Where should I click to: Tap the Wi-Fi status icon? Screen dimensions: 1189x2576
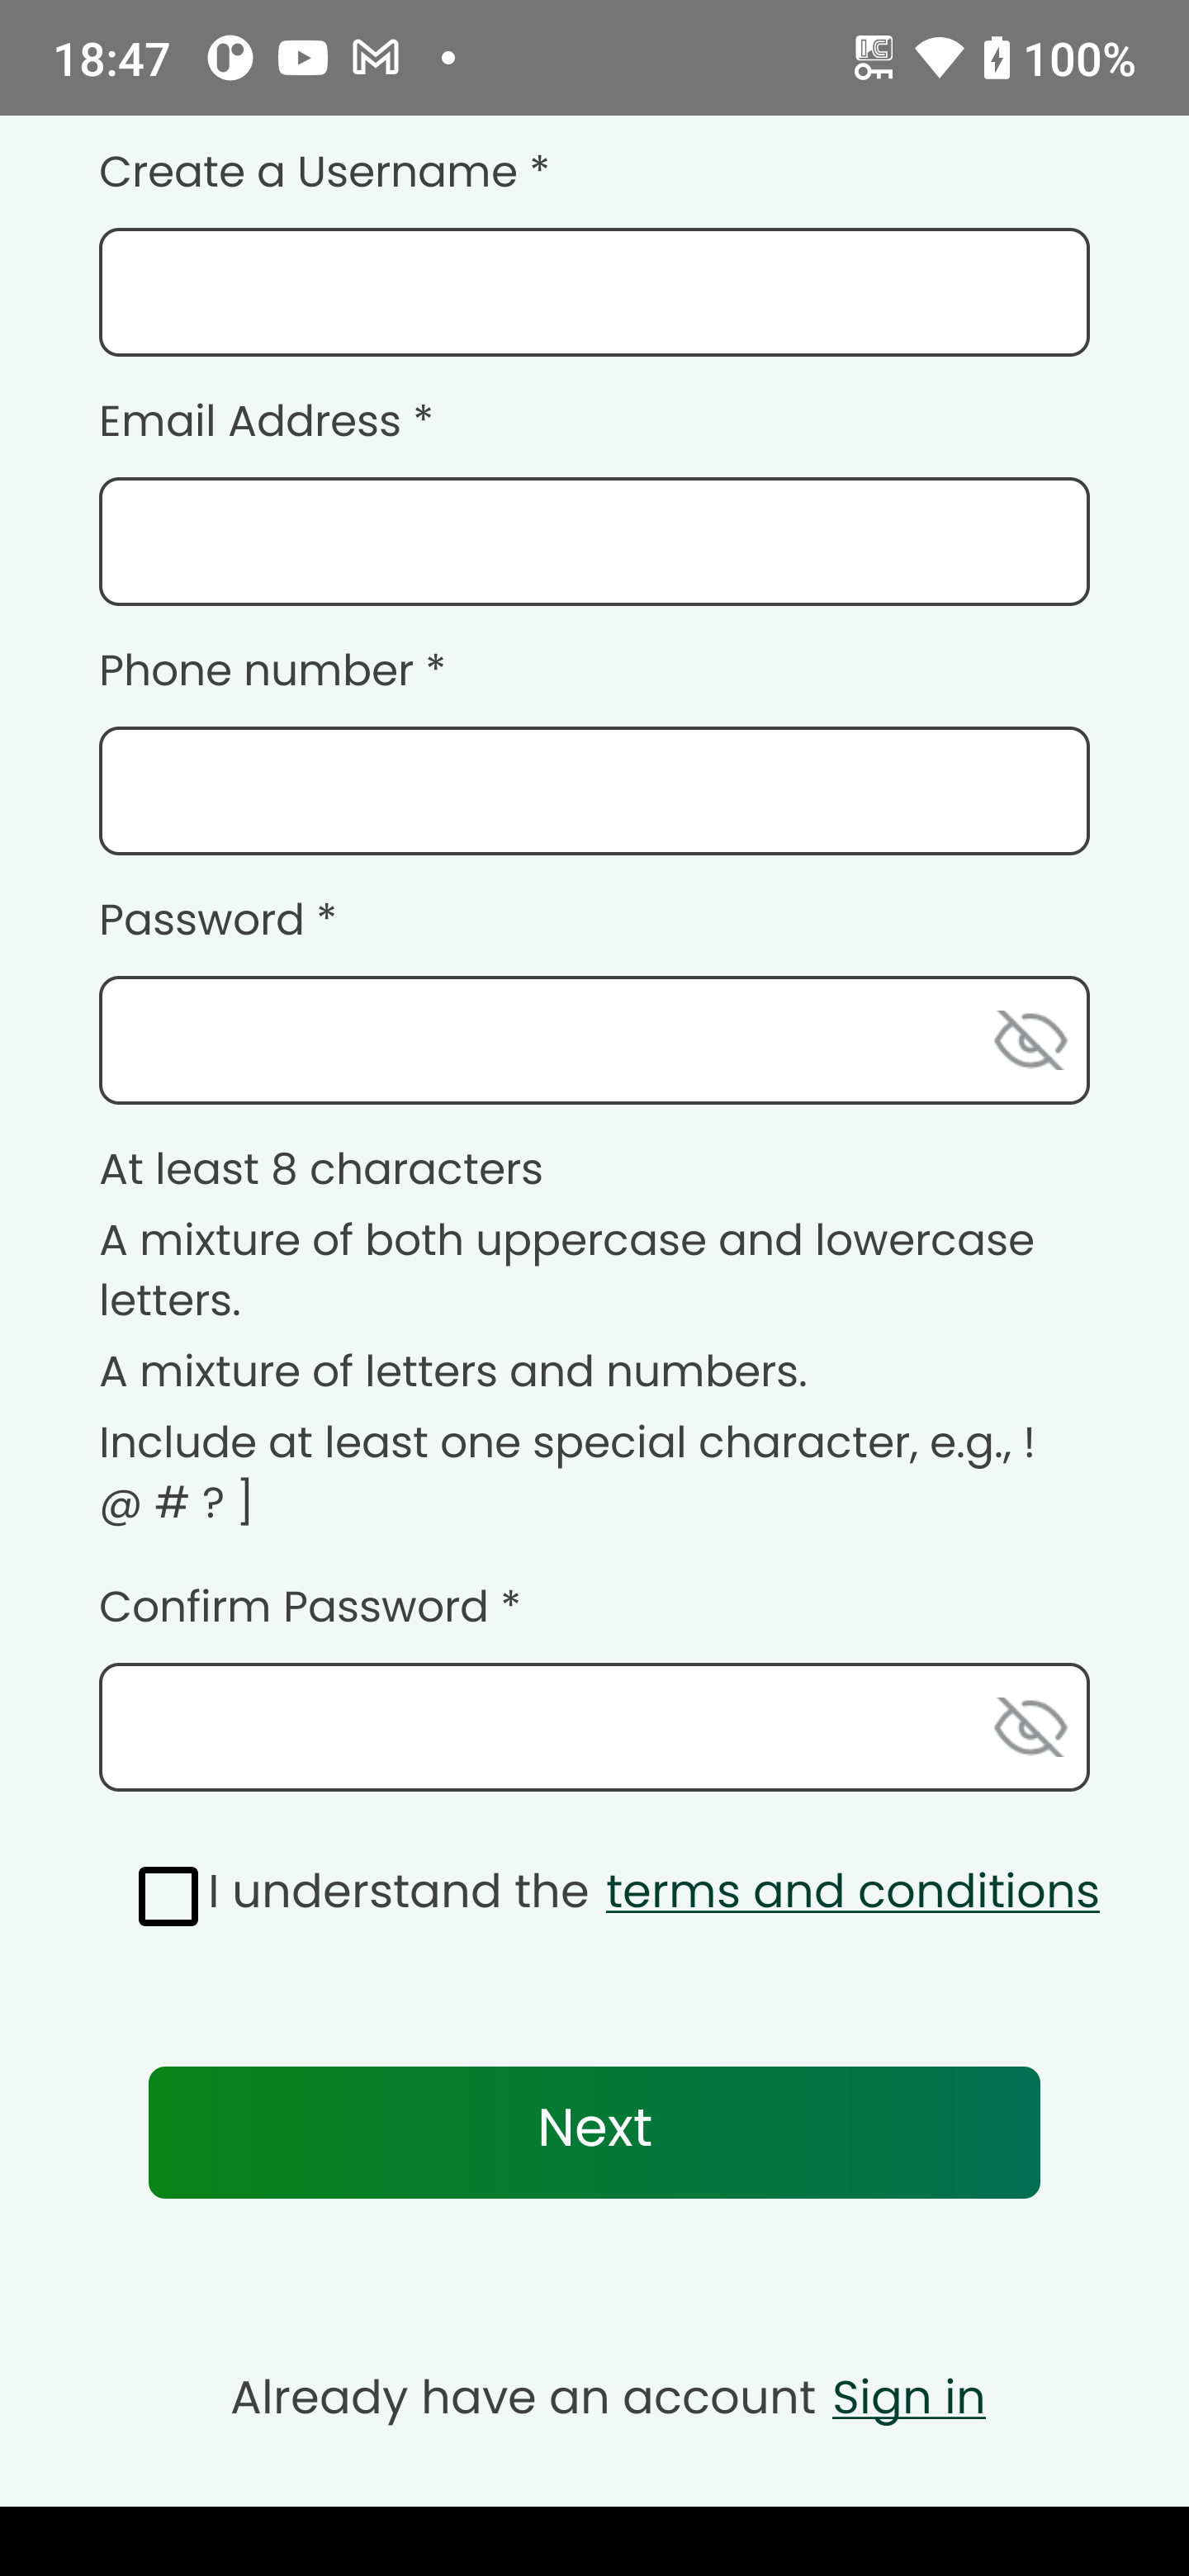pyautogui.click(x=938, y=58)
